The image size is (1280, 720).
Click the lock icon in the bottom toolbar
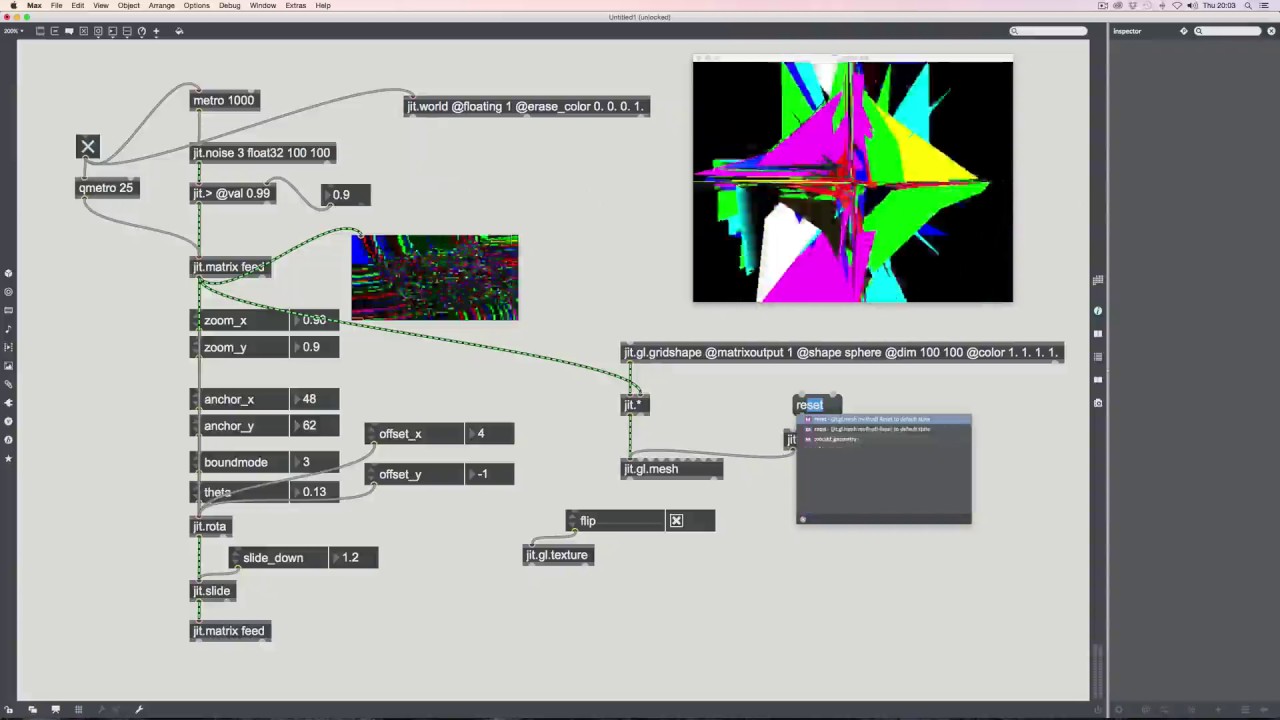click(x=9, y=710)
